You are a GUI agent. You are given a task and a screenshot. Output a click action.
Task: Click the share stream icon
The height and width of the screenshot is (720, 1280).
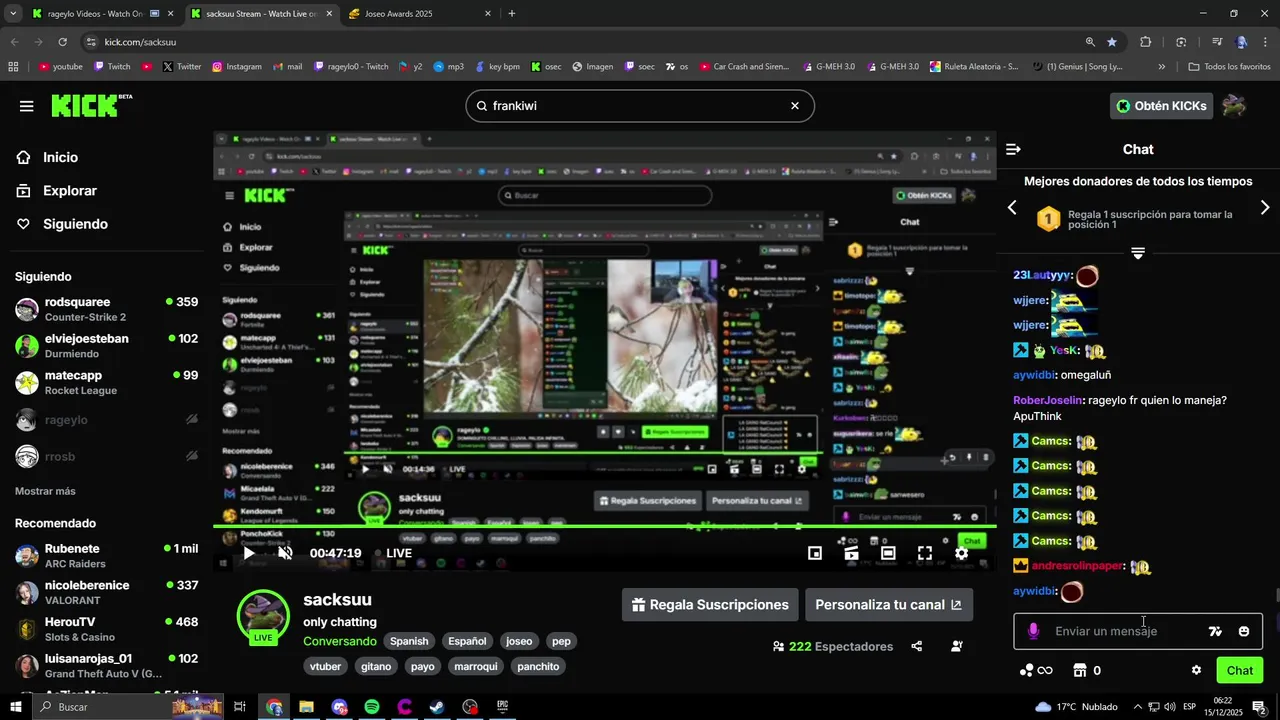[917, 646]
